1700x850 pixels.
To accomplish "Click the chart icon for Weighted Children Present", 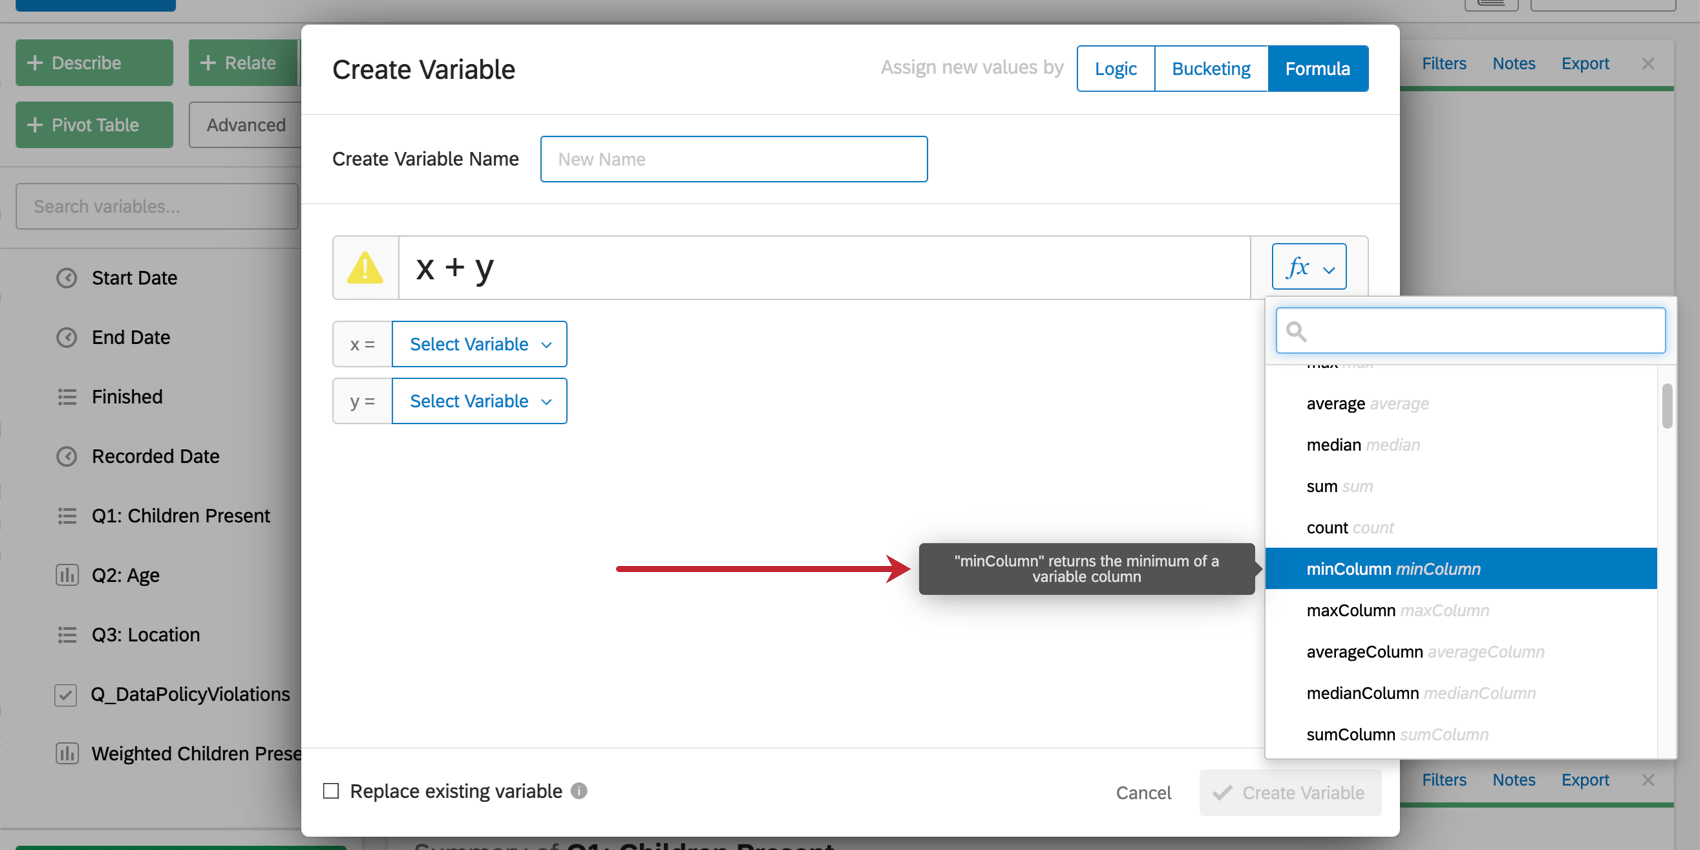I will (x=67, y=753).
